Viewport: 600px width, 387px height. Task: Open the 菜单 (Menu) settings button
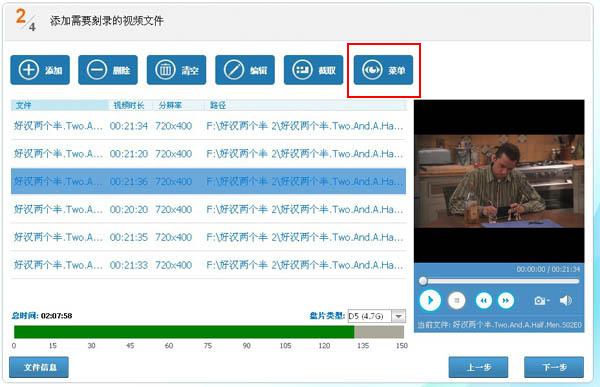383,70
